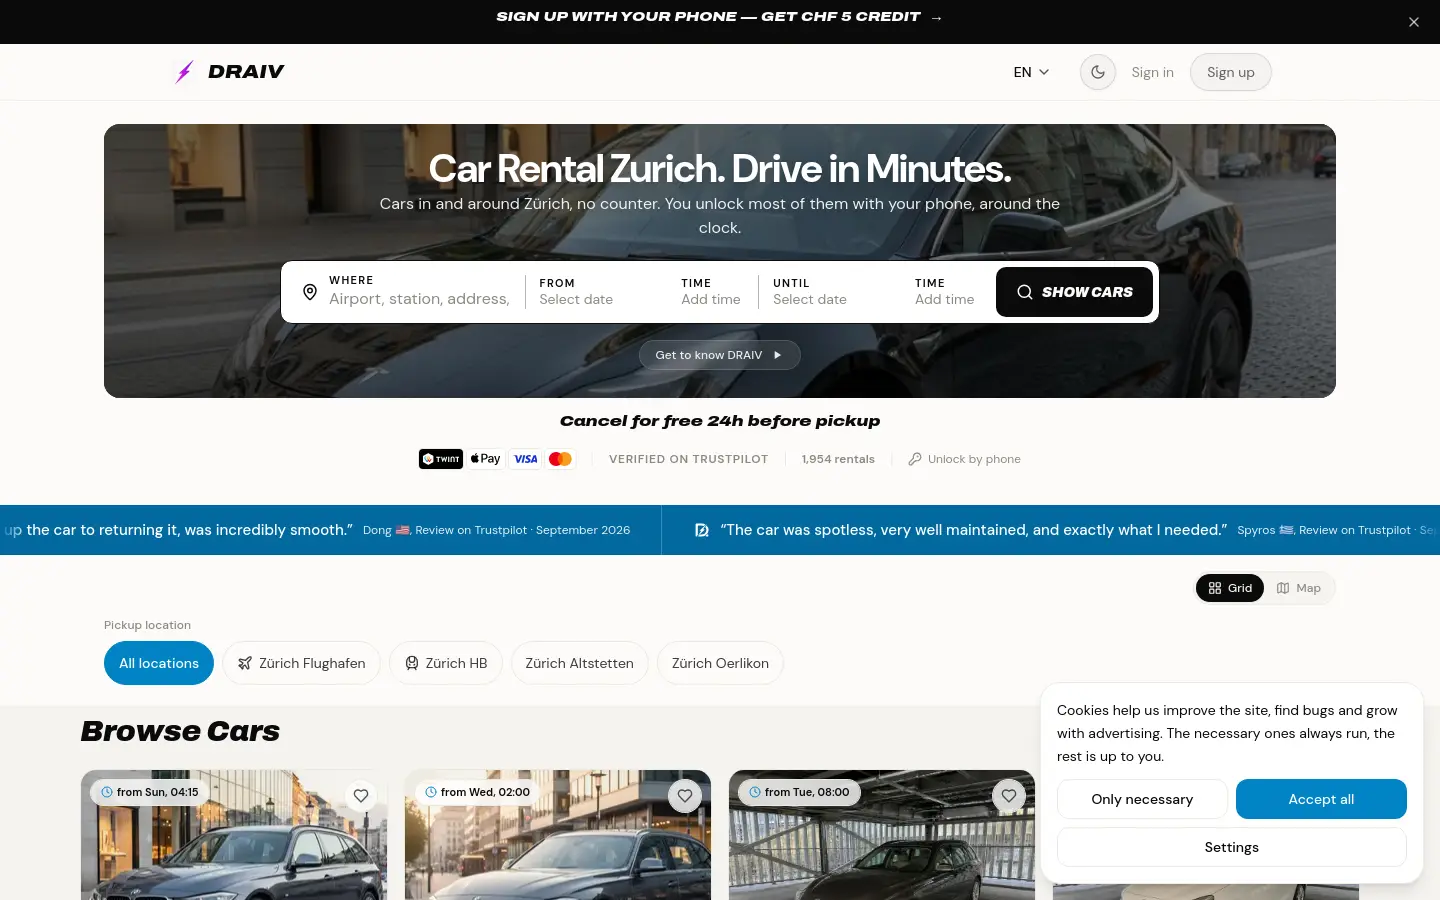Click the DRAIV lightning bolt logo
This screenshot has height=900, width=1440.
(185, 72)
